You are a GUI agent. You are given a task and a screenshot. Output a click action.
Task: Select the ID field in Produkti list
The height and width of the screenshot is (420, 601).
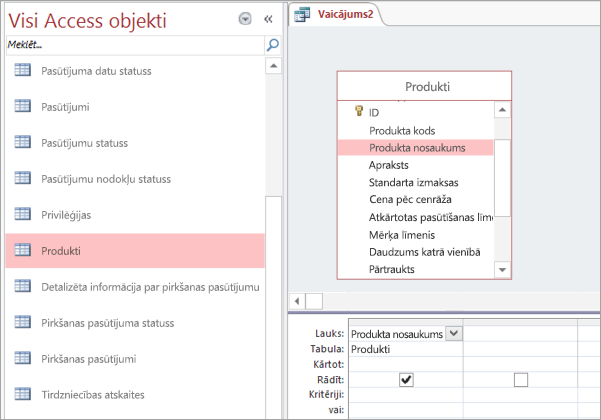[374, 113]
